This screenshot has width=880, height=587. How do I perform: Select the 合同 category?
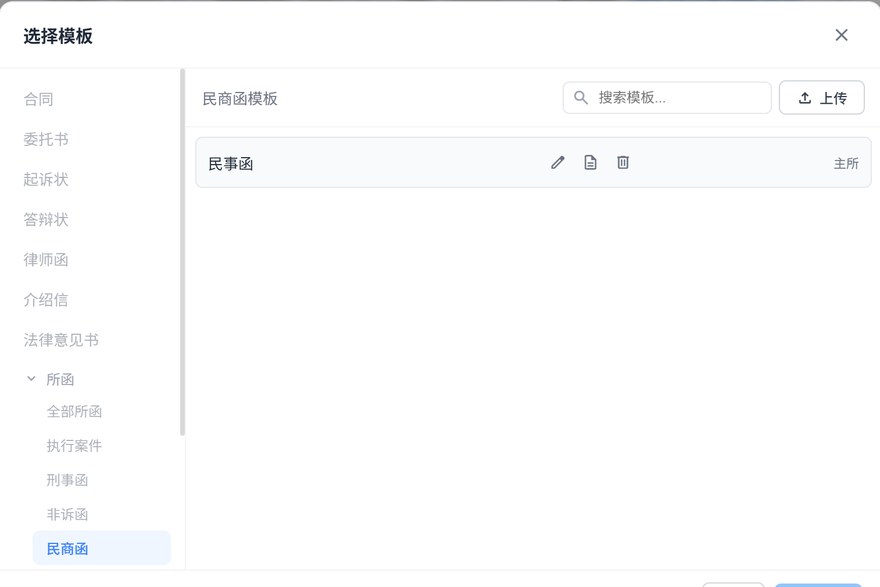(38, 99)
